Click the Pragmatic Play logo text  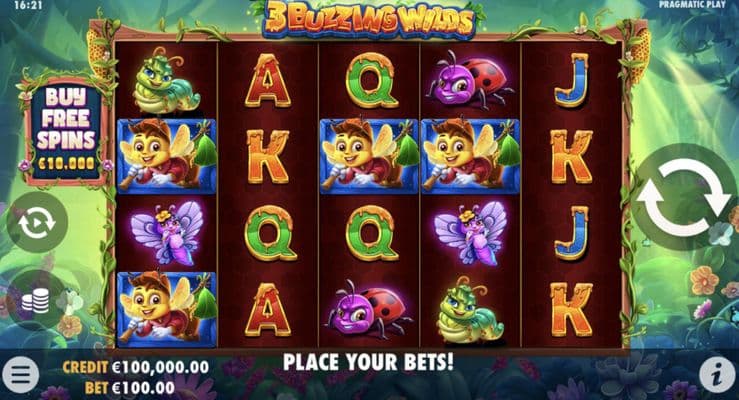692,5
